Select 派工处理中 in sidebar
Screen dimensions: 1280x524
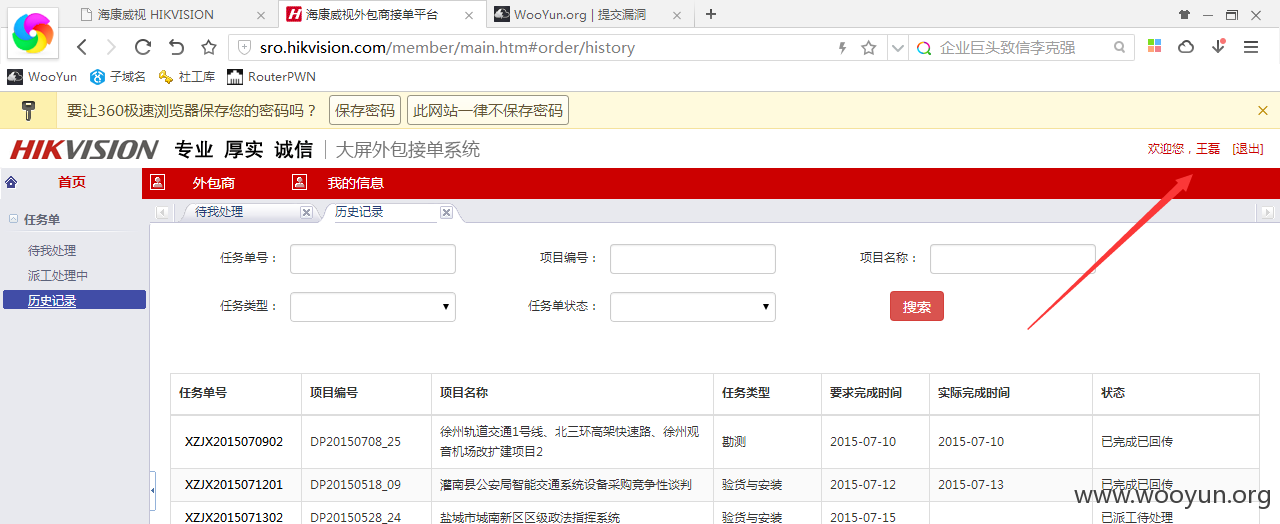[x=58, y=276]
